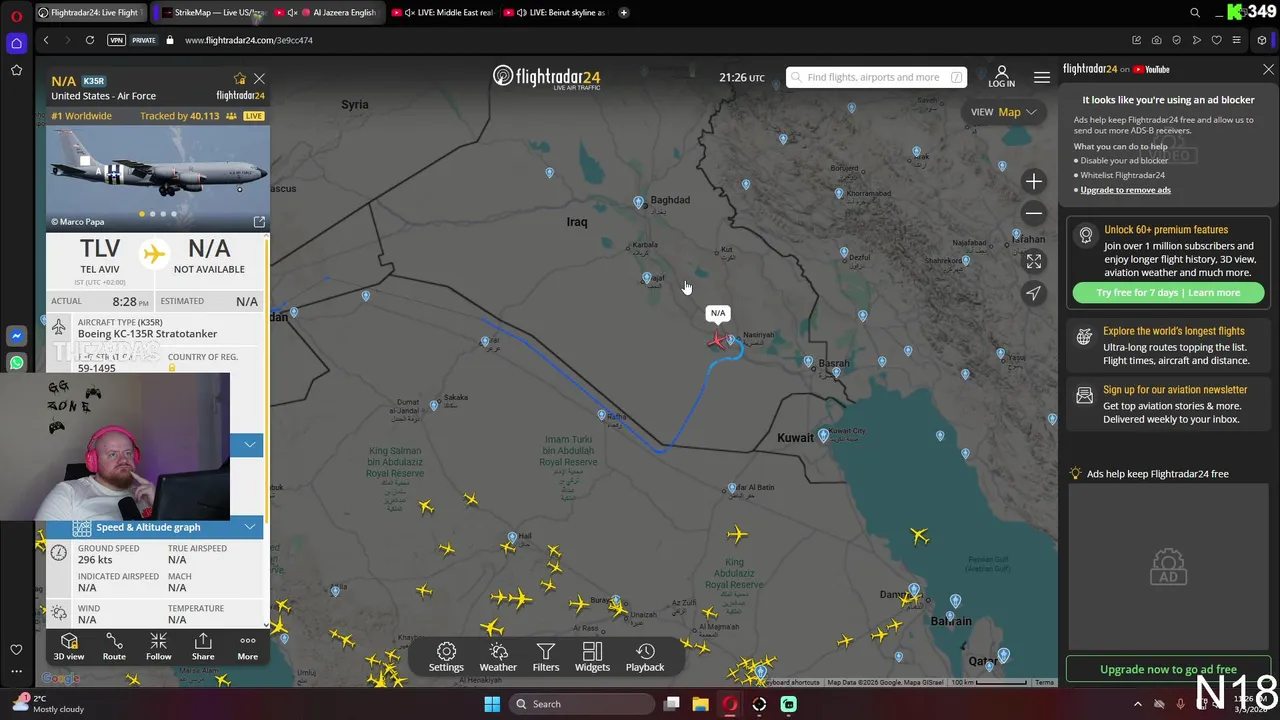Bookmark page with heart icon in address bar
This screenshot has width=1280, height=720.
[1216, 40]
